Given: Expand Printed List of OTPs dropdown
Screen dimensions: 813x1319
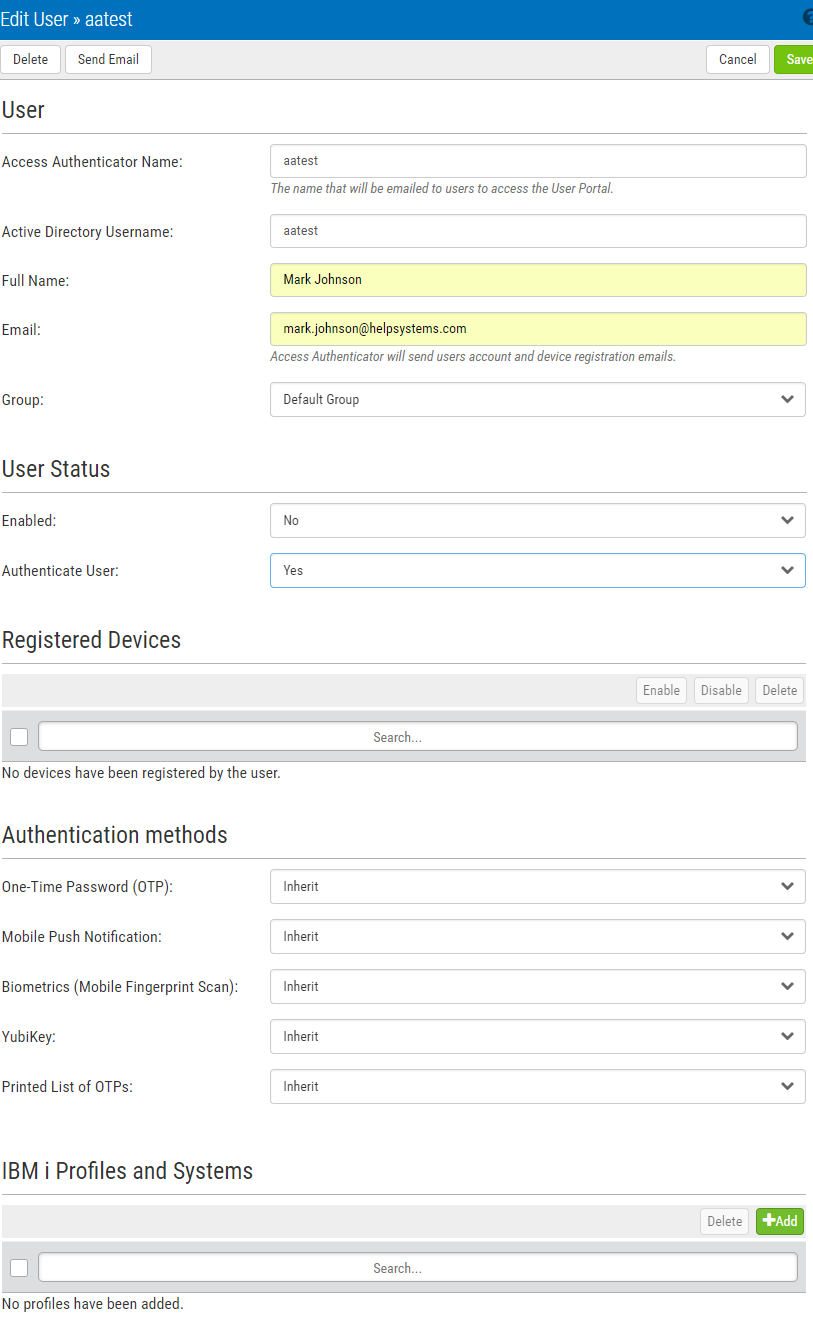Looking at the screenshot, I should point(537,1086).
